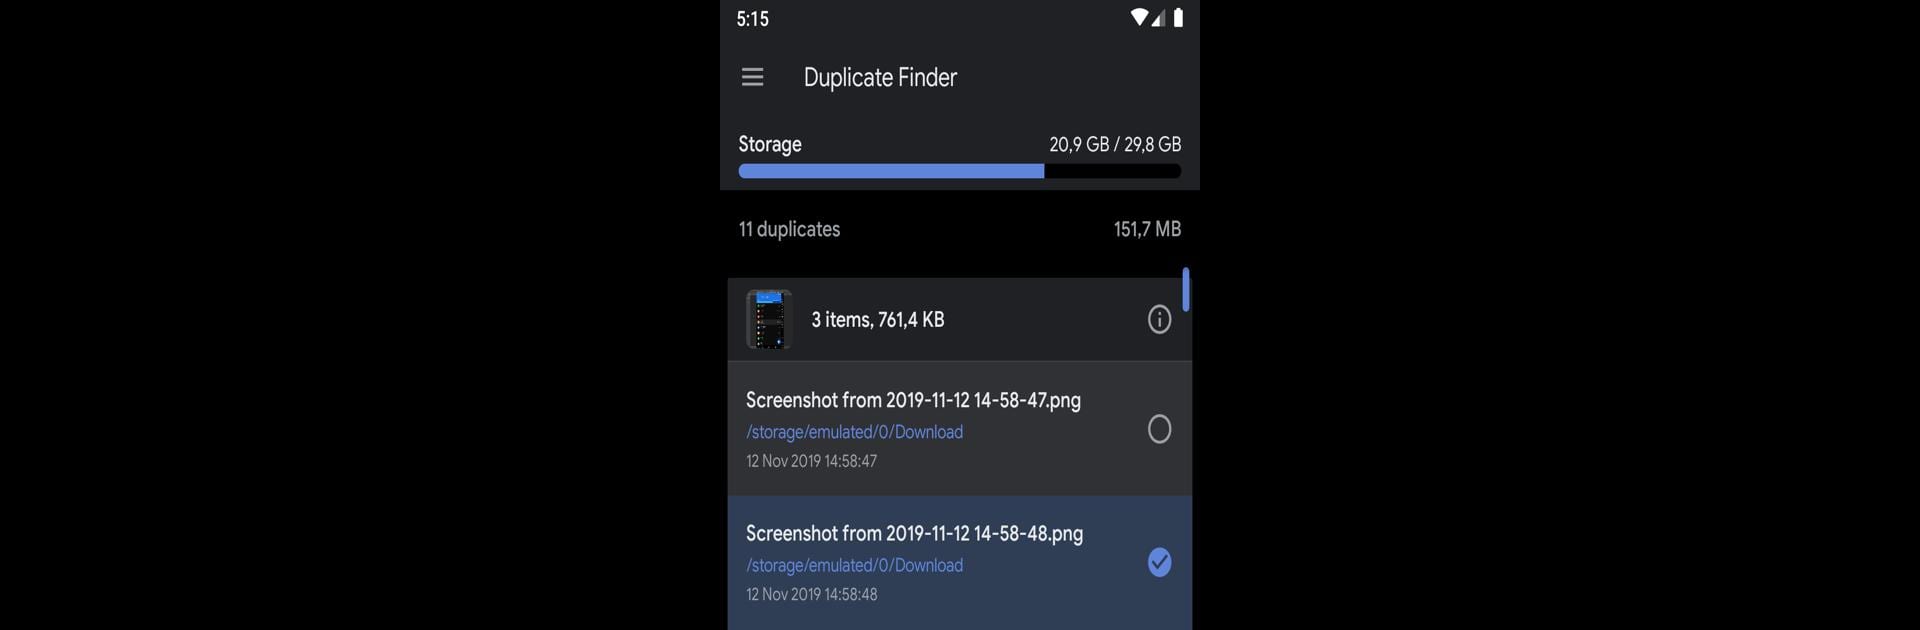Uncheck the 14-58-48.png selected checkmark

1159,562
